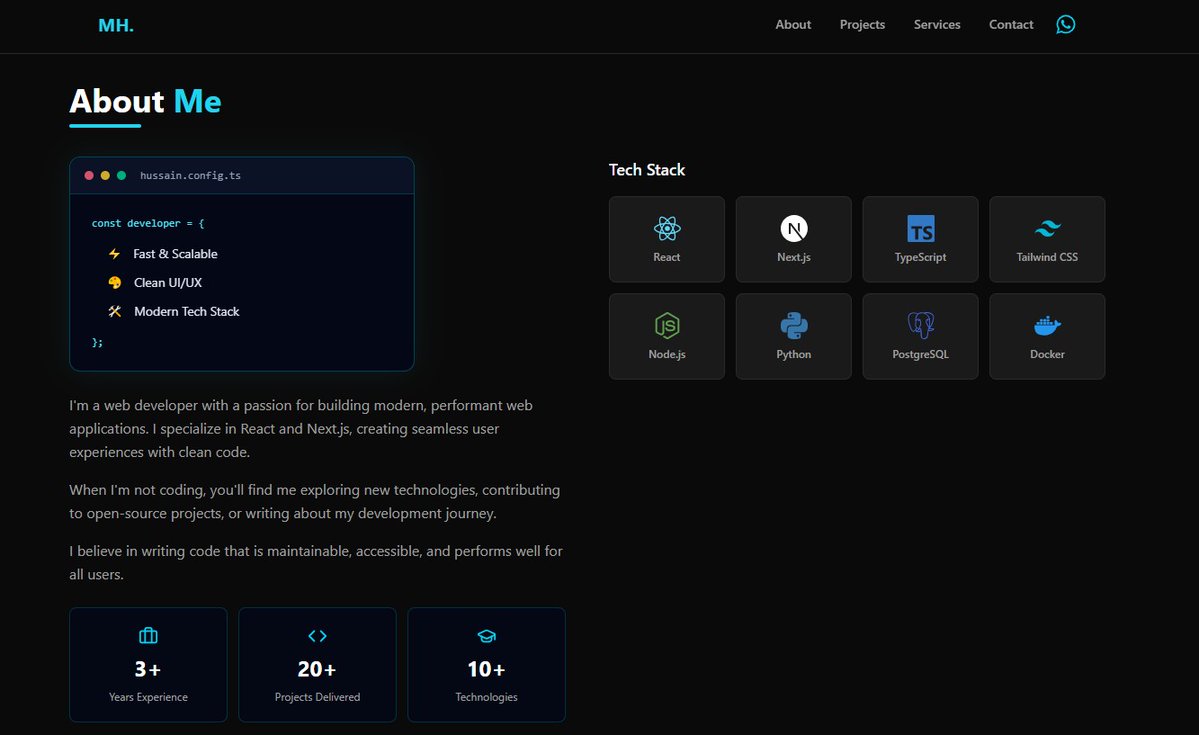Click paragraph starting "When I'm not coding"
This screenshot has width=1199, height=735.
click(314, 501)
